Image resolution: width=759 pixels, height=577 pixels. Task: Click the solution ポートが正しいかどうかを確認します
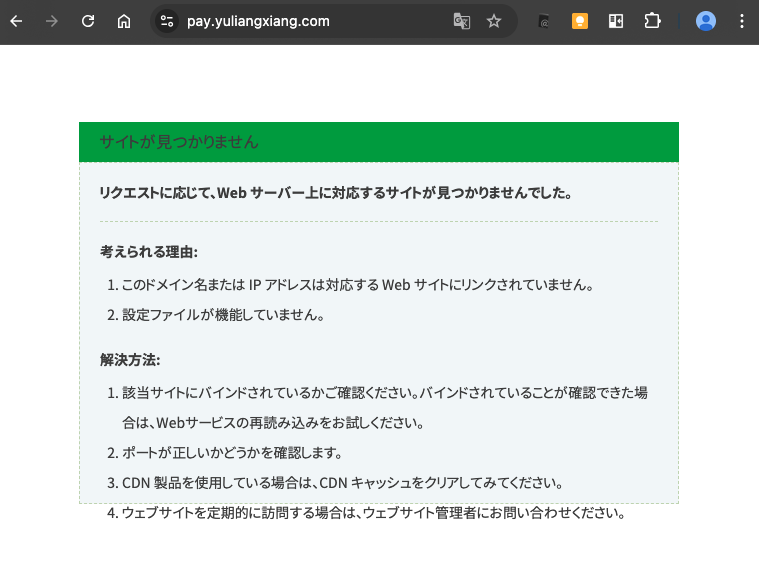tap(232, 453)
